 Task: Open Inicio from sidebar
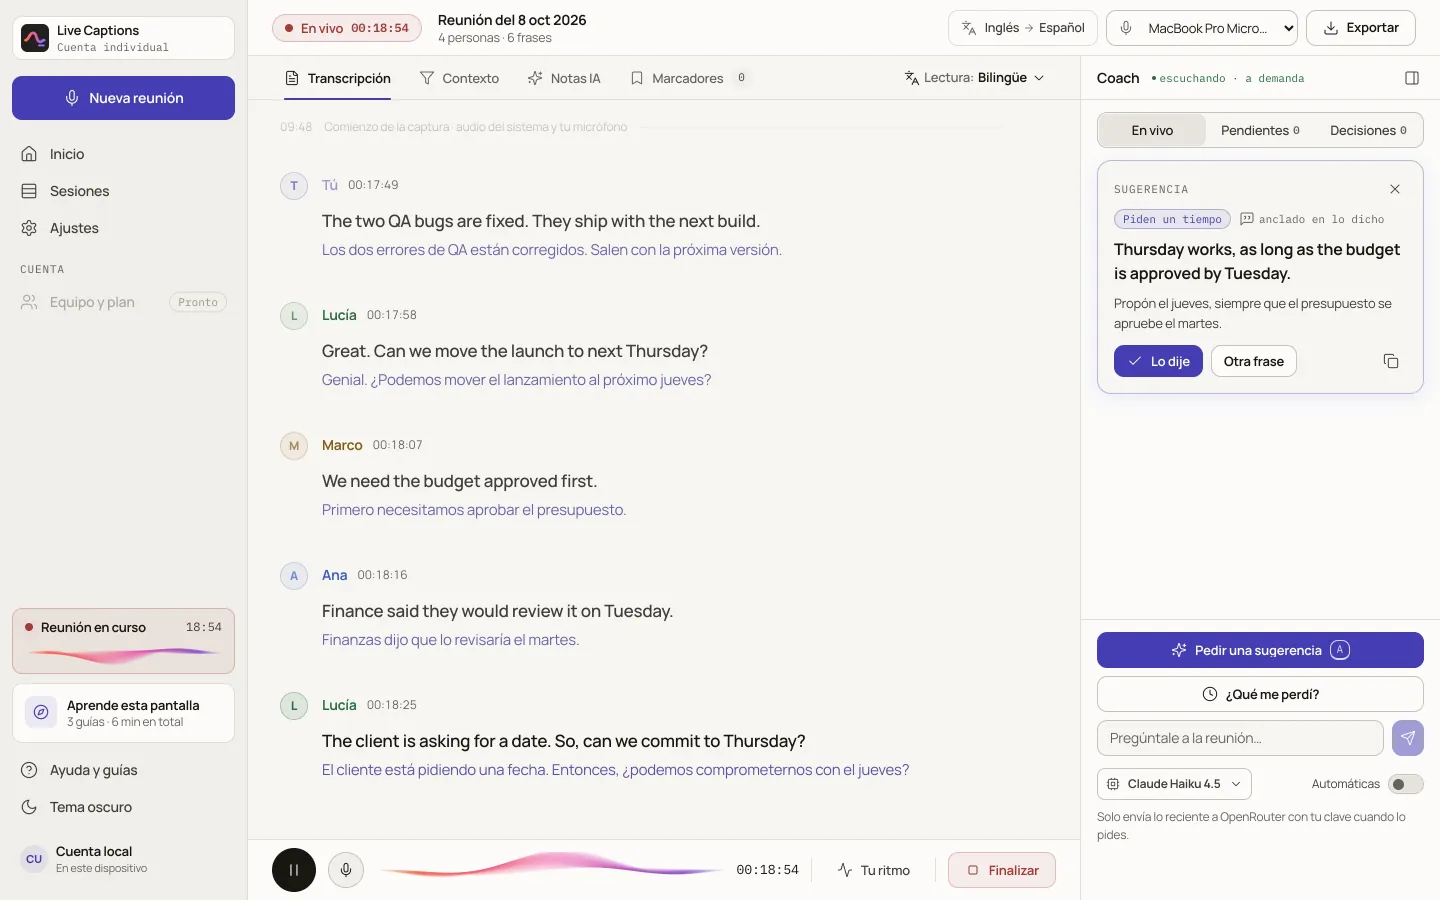124,154
